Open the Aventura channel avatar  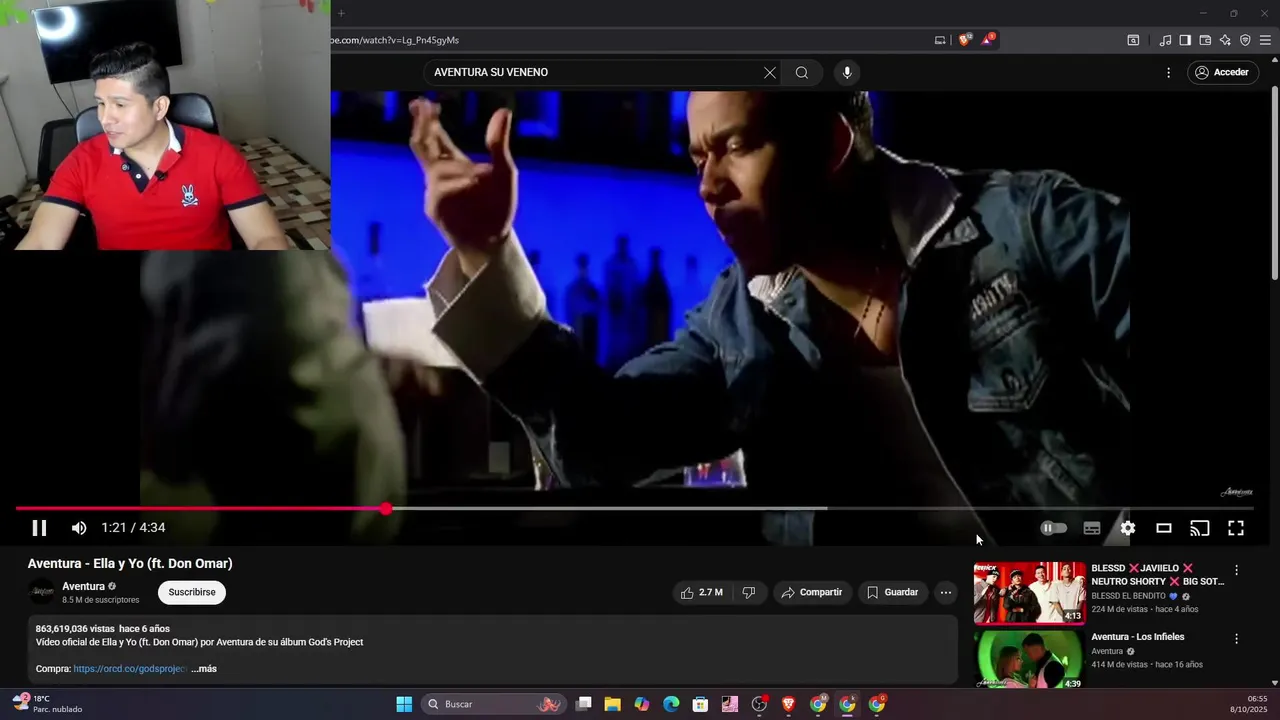click(42, 592)
